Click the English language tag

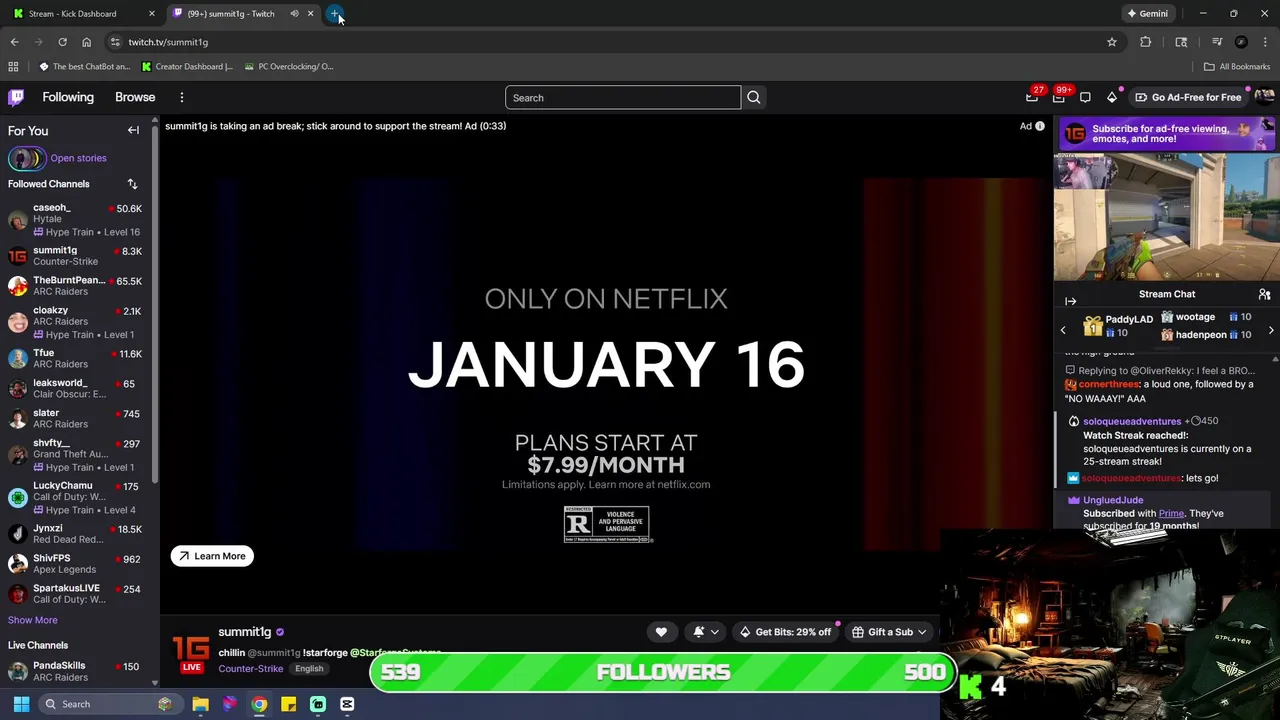click(309, 669)
